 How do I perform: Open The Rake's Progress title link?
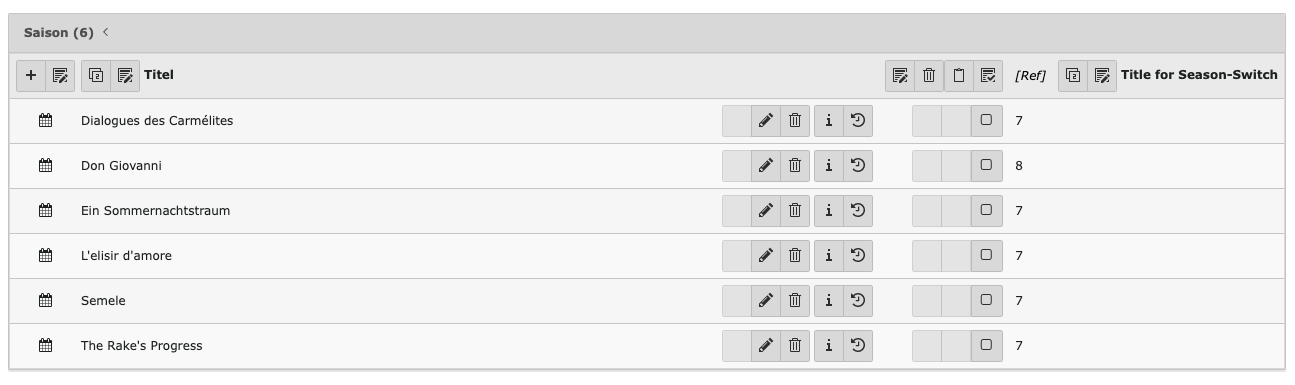point(141,346)
